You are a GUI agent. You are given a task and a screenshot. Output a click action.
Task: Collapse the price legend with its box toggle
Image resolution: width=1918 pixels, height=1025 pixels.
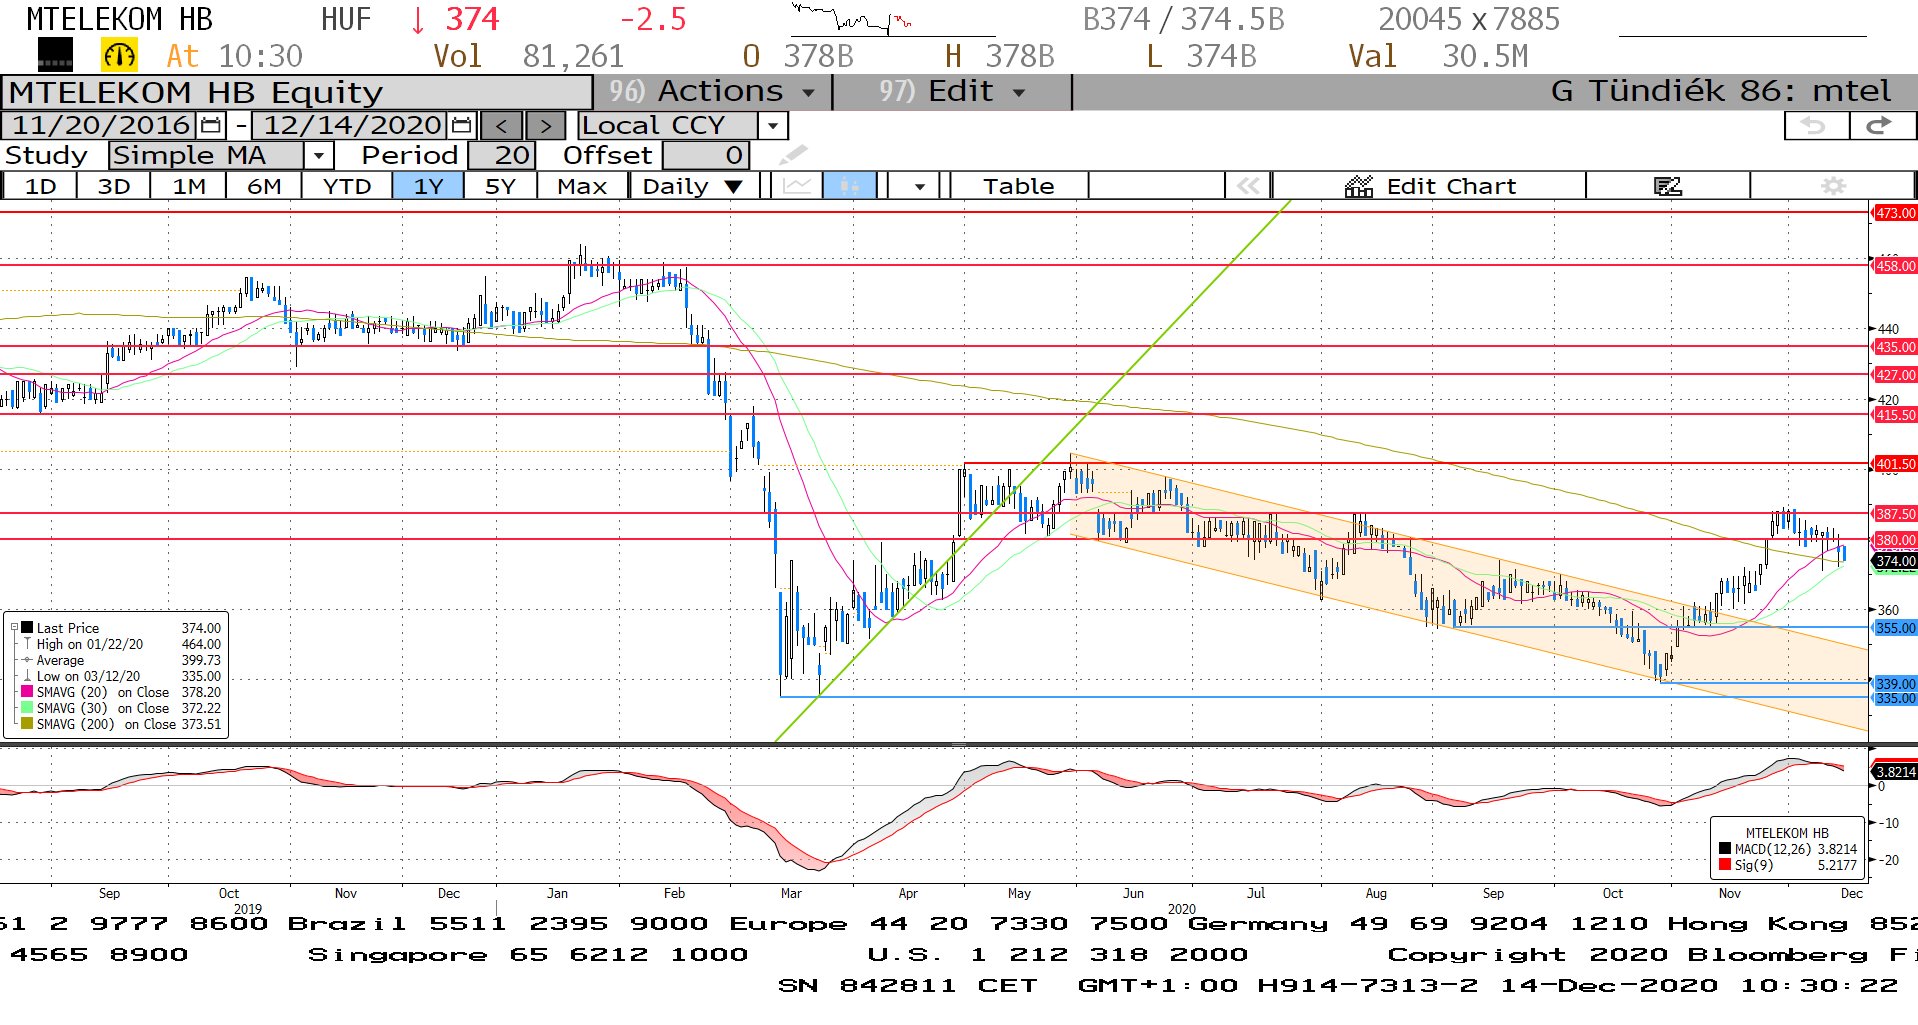14,628
